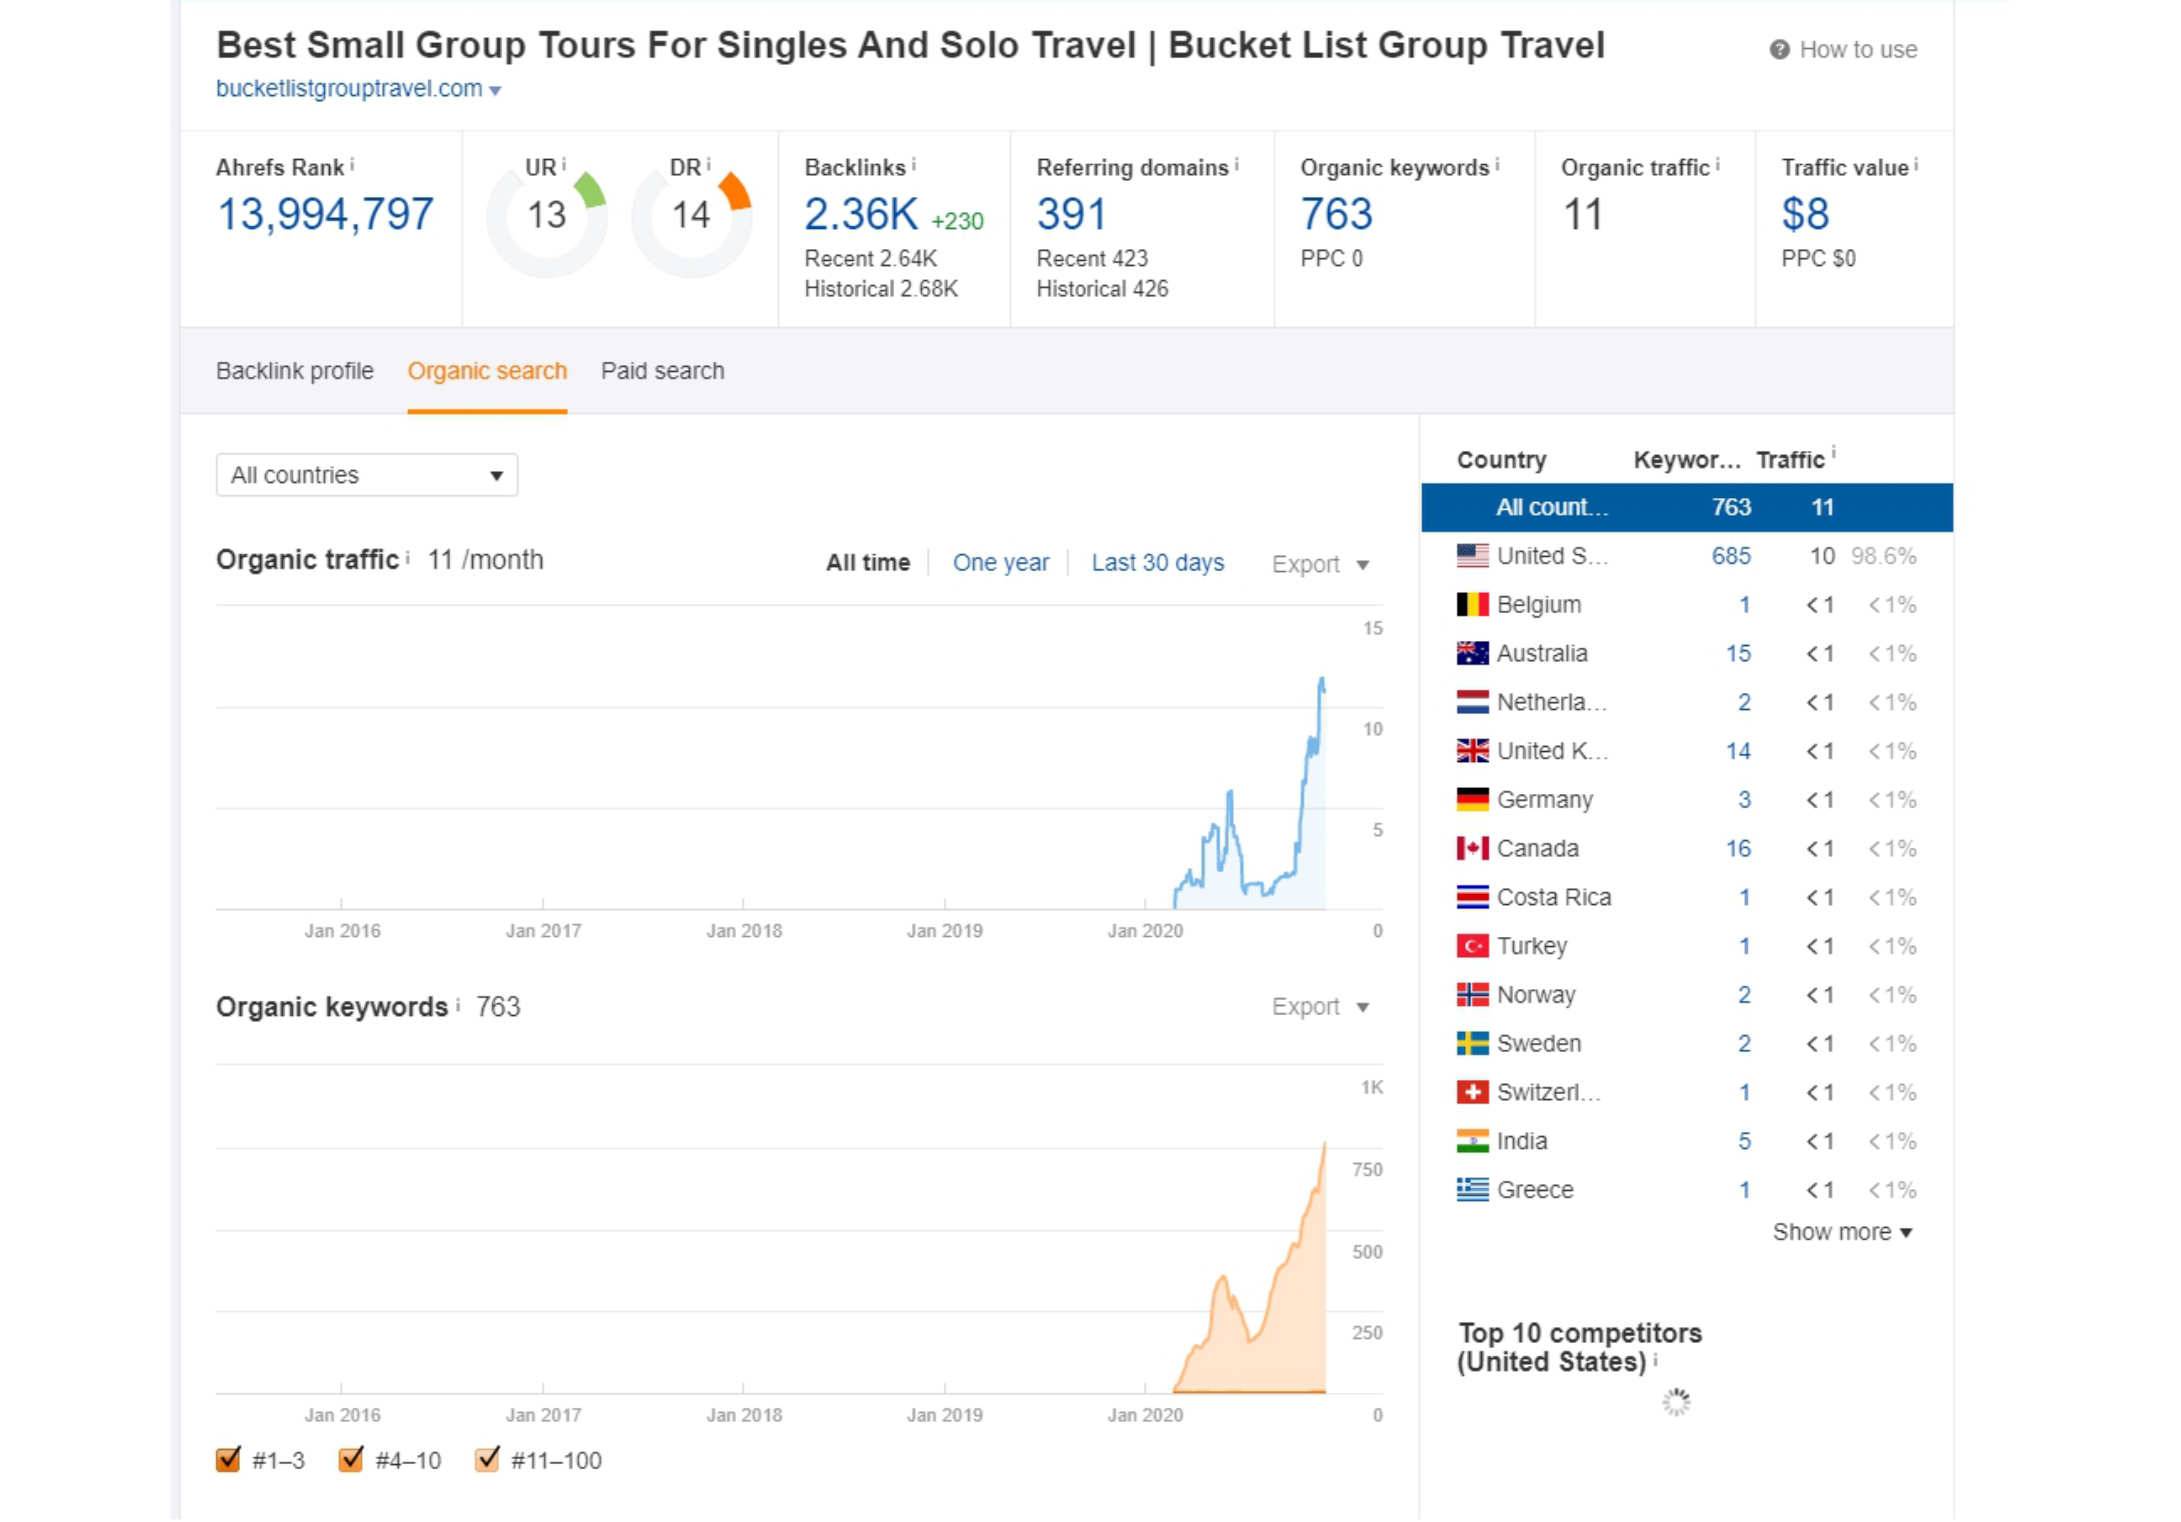The height and width of the screenshot is (1522, 2181).
Task: Open the $8 traffic value link
Action: [1805, 214]
